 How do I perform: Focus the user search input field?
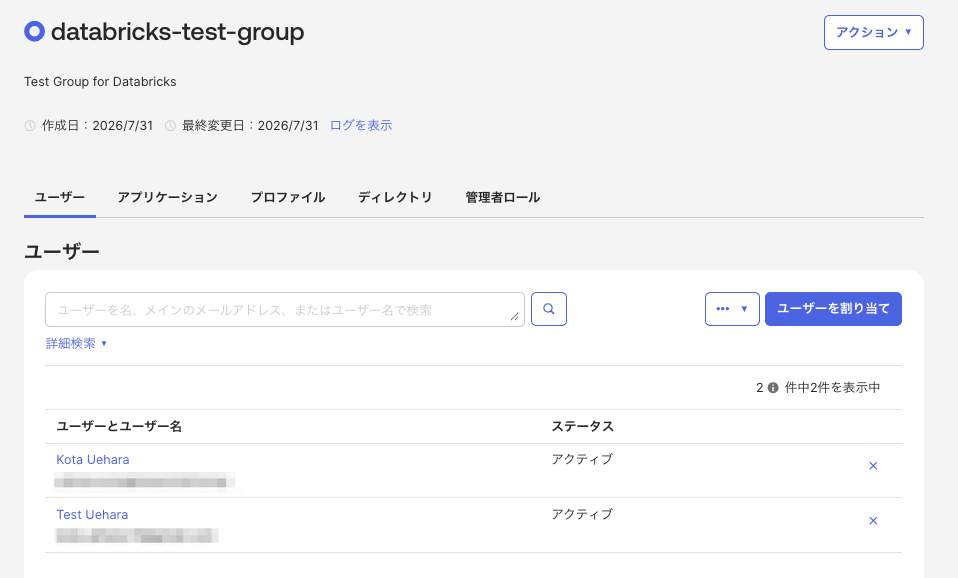285,309
